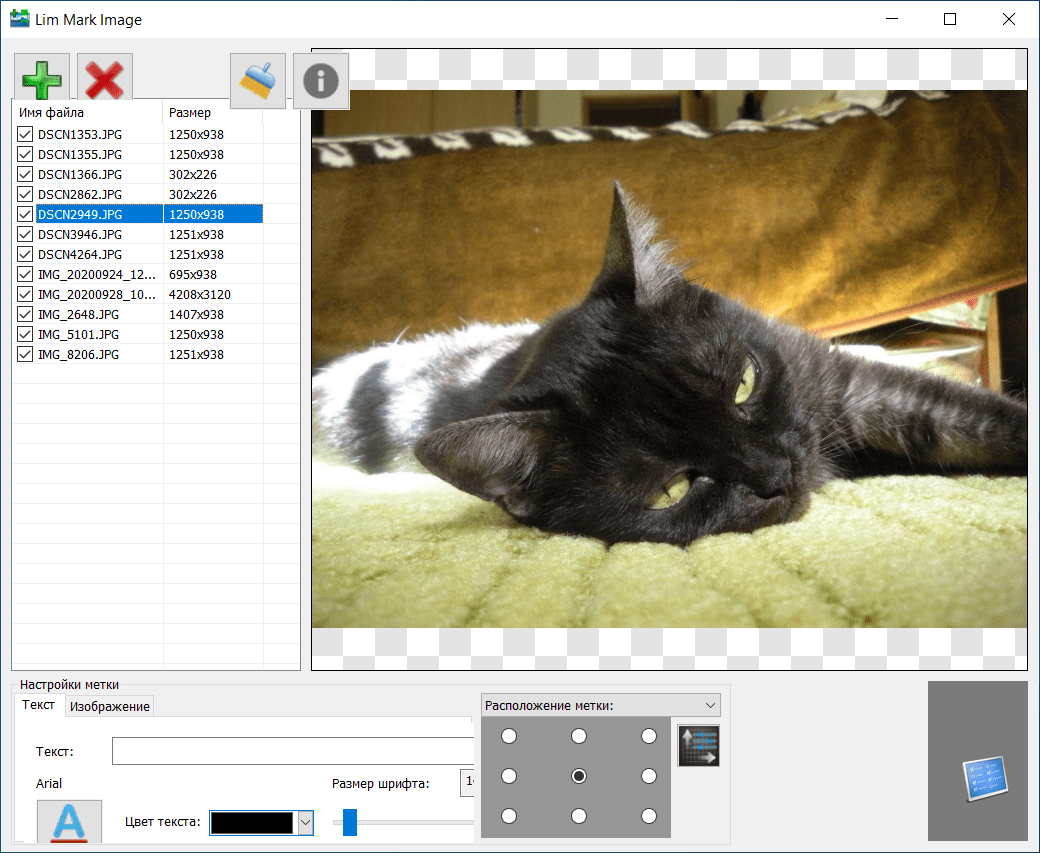Screen dimensions: 1040x853
Task: Select top-center mark position radio button
Action: 579,736
